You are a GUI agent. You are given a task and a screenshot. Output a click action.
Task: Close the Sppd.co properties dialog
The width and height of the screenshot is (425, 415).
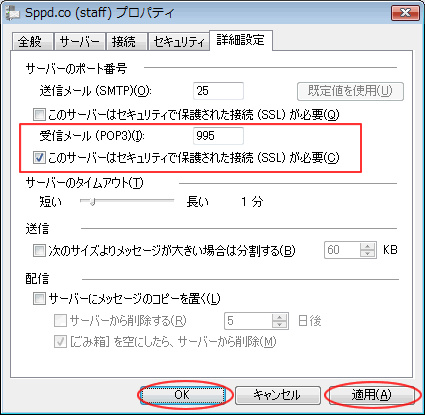(405, 13)
